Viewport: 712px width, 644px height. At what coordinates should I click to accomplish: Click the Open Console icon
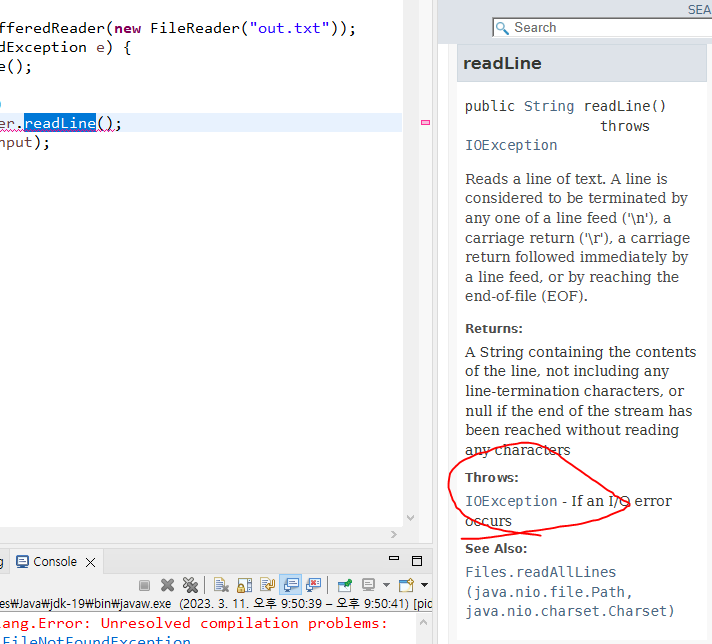(x=406, y=585)
